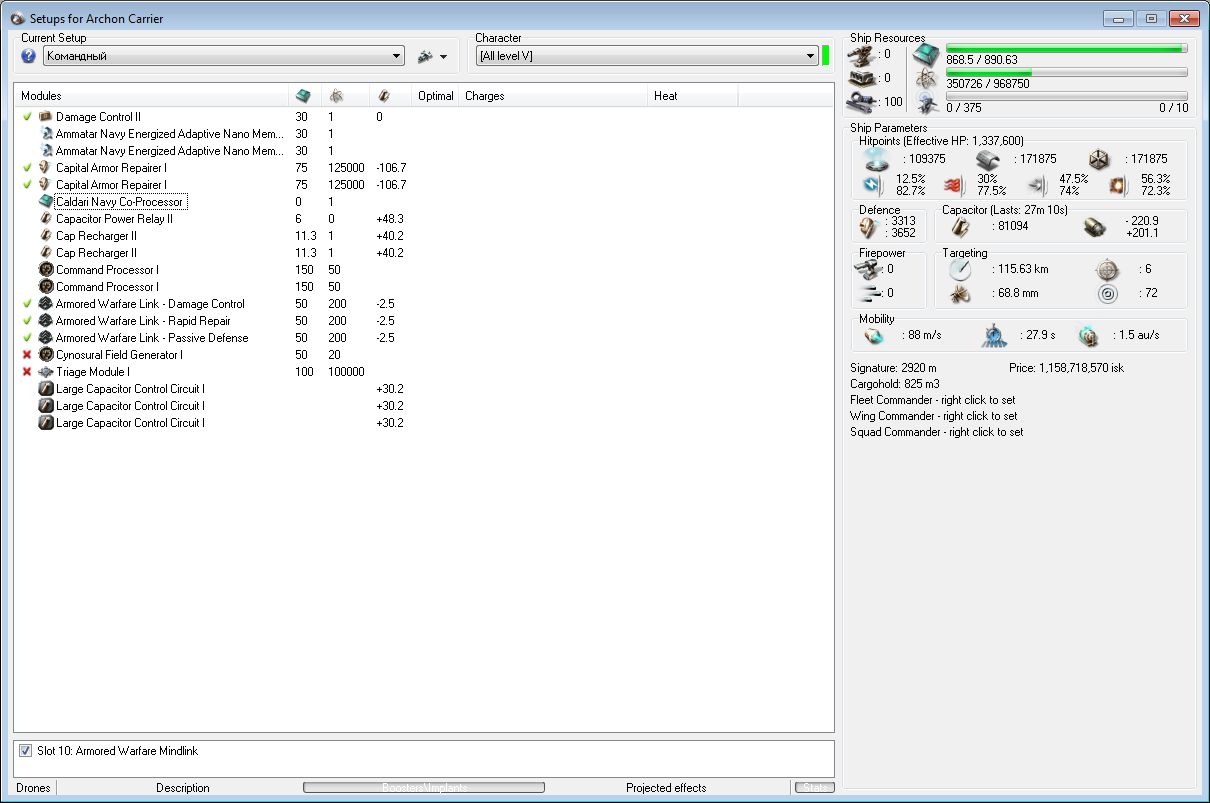Click the green character status indicator

pos(826,56)
